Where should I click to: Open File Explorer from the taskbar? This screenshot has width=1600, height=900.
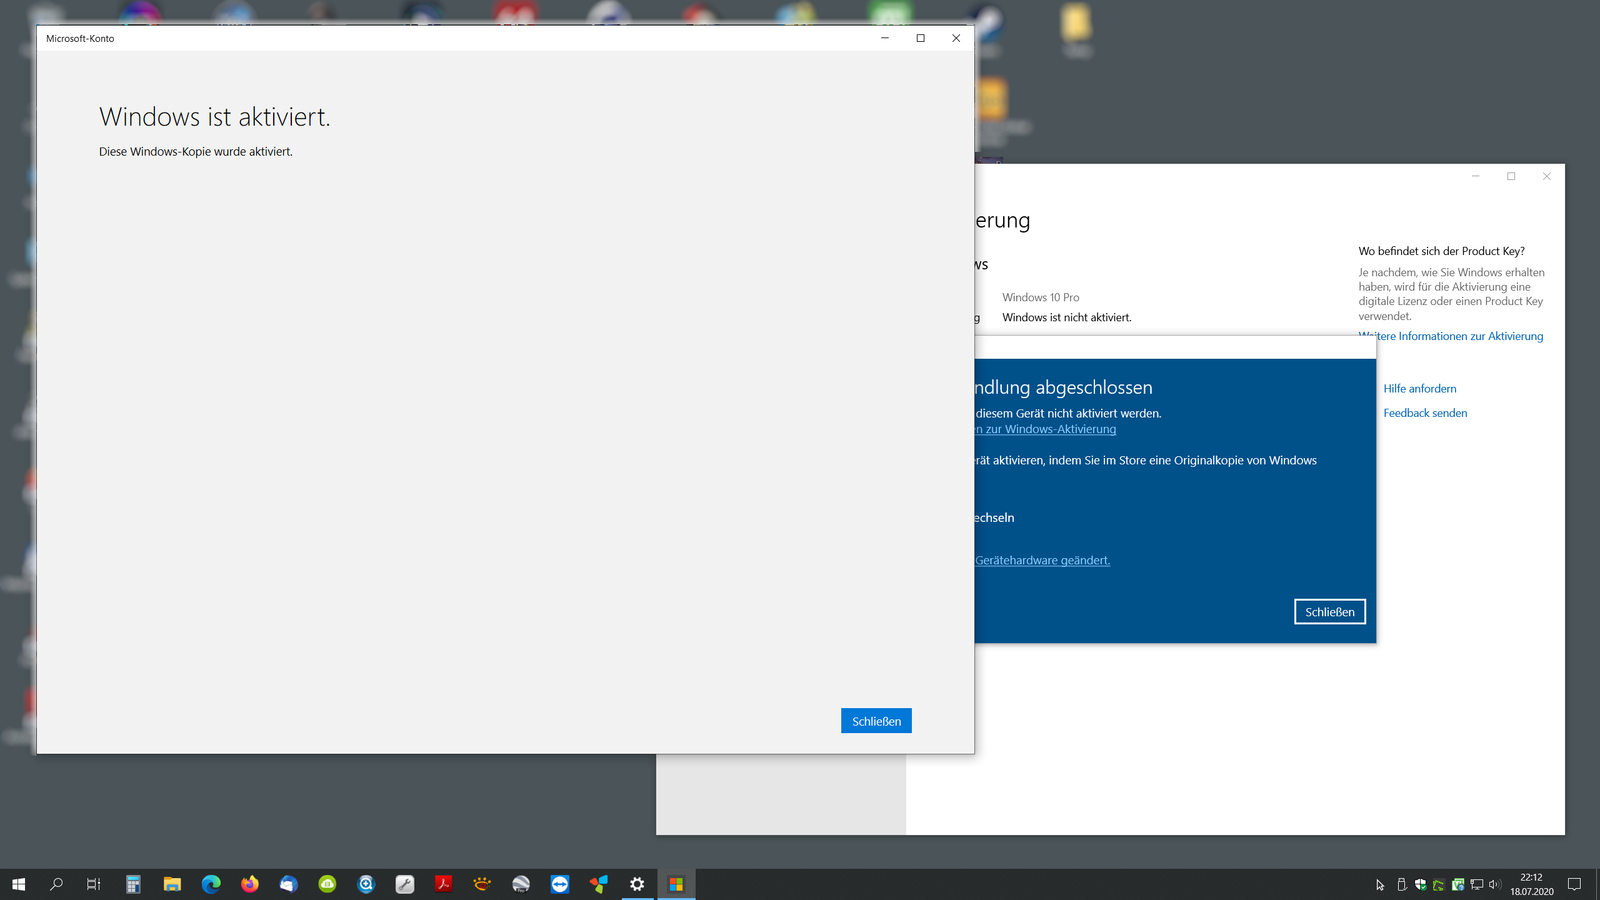172,884
